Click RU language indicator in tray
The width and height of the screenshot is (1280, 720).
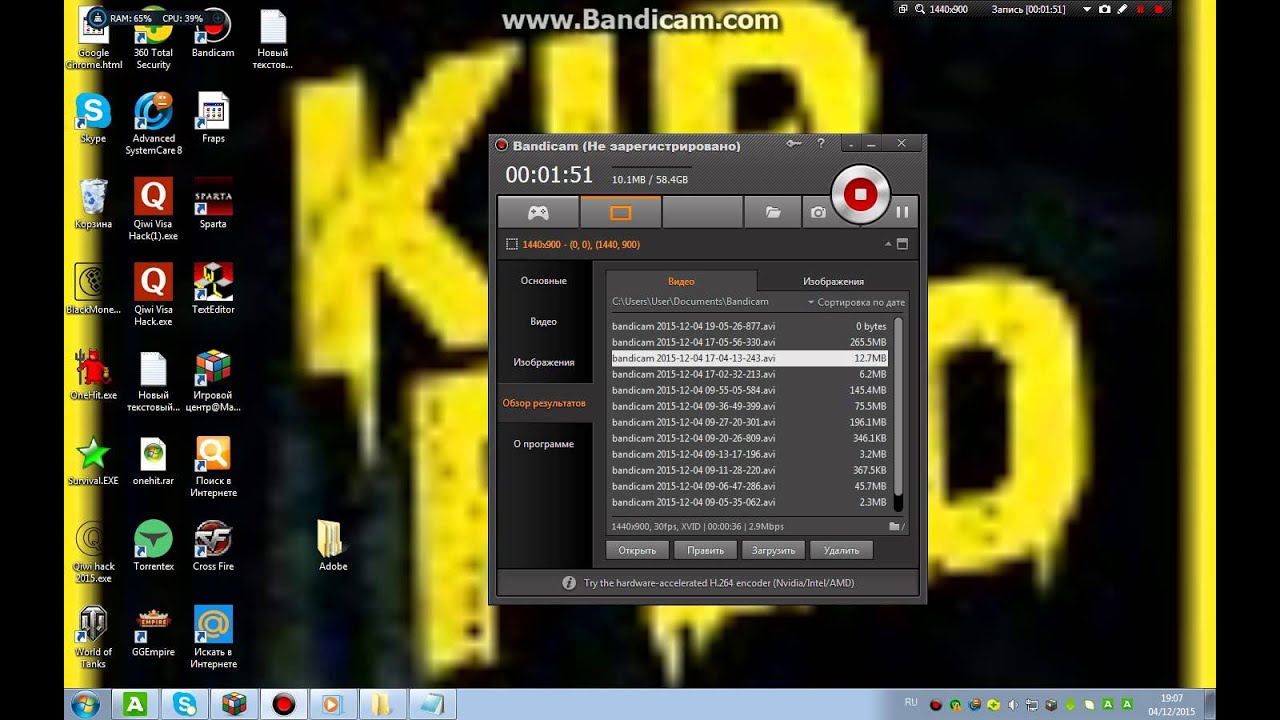click(x=911, y=703)
